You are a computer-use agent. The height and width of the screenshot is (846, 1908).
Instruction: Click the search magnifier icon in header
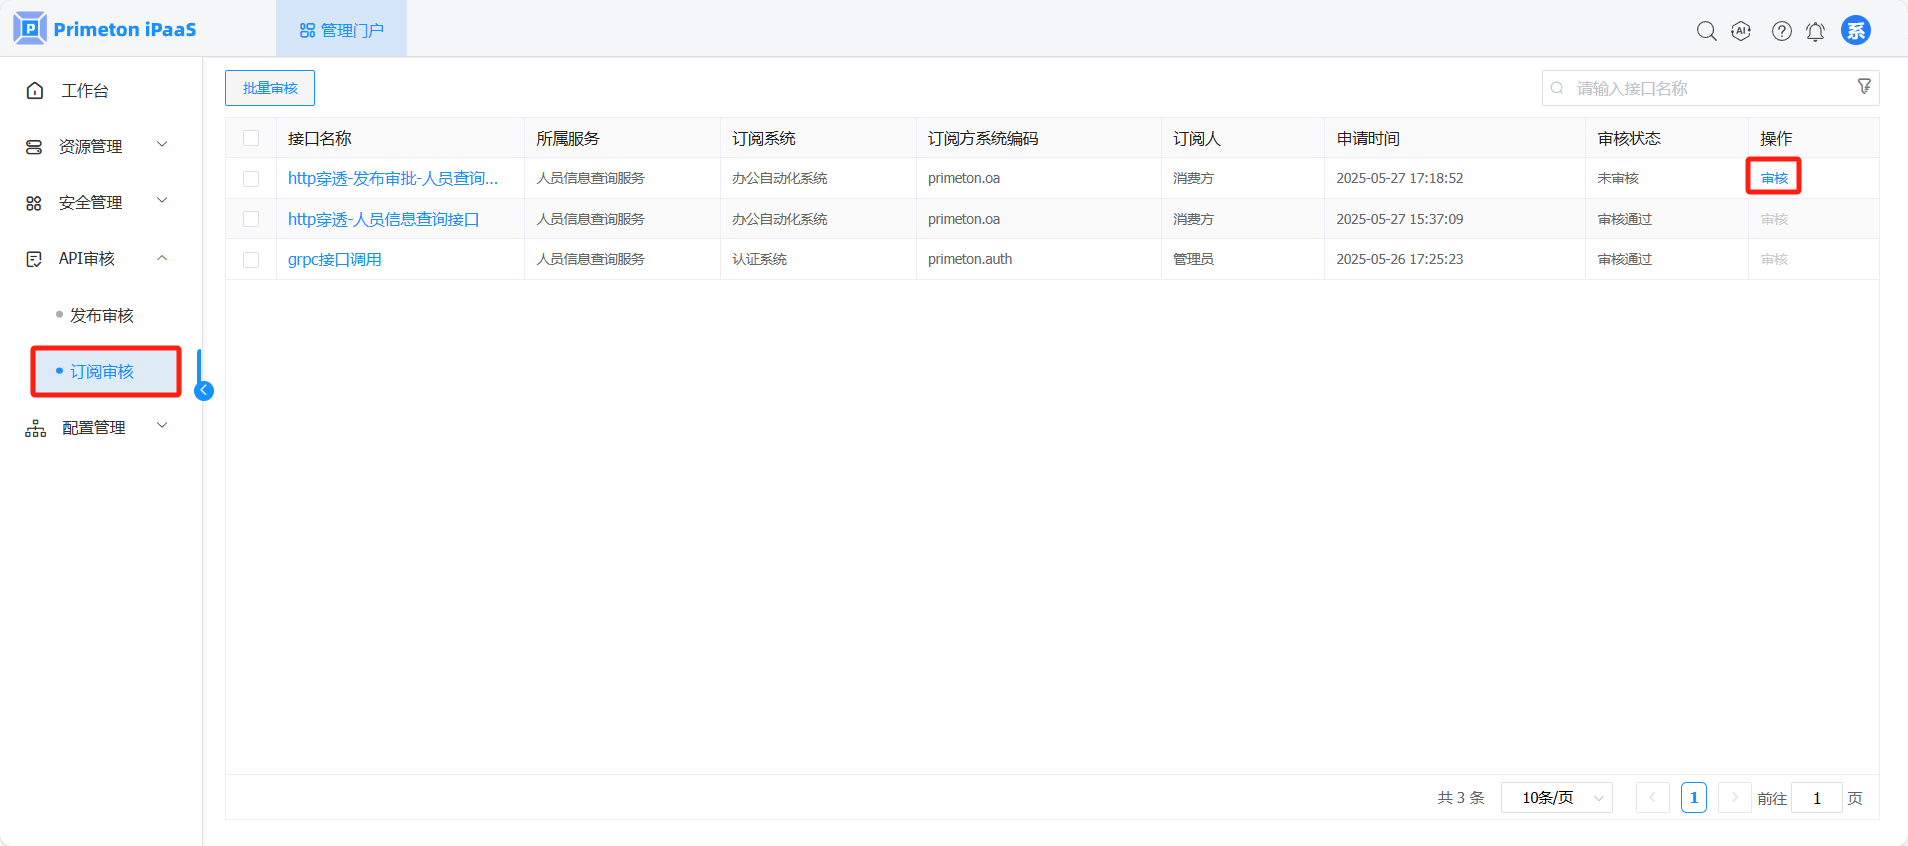point(1706,31)
